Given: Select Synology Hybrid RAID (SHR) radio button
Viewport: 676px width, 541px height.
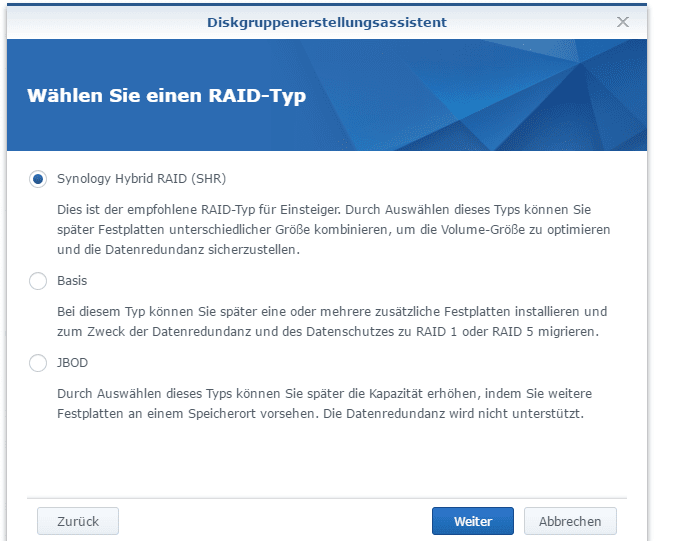Looking at the screenshot, I should (x=38, y=179).
